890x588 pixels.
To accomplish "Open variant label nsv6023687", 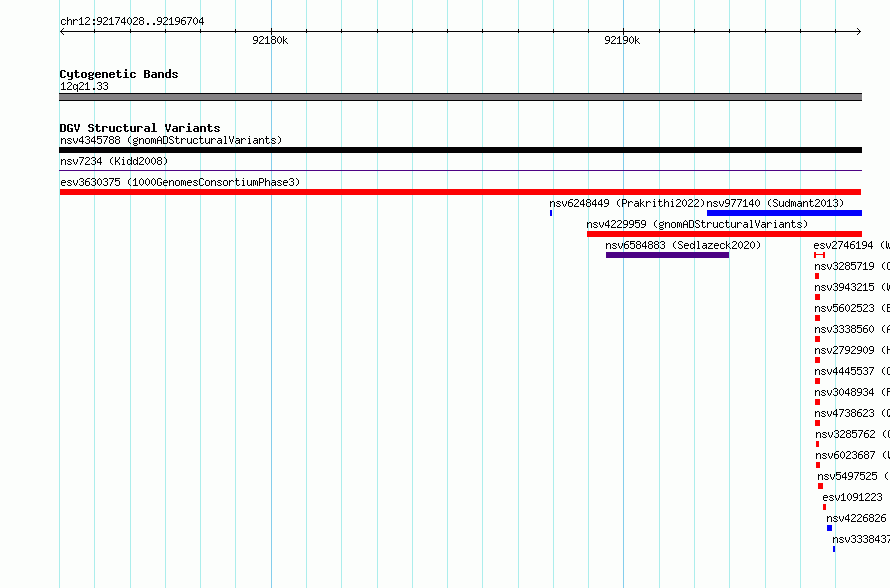I will (845, 455).
